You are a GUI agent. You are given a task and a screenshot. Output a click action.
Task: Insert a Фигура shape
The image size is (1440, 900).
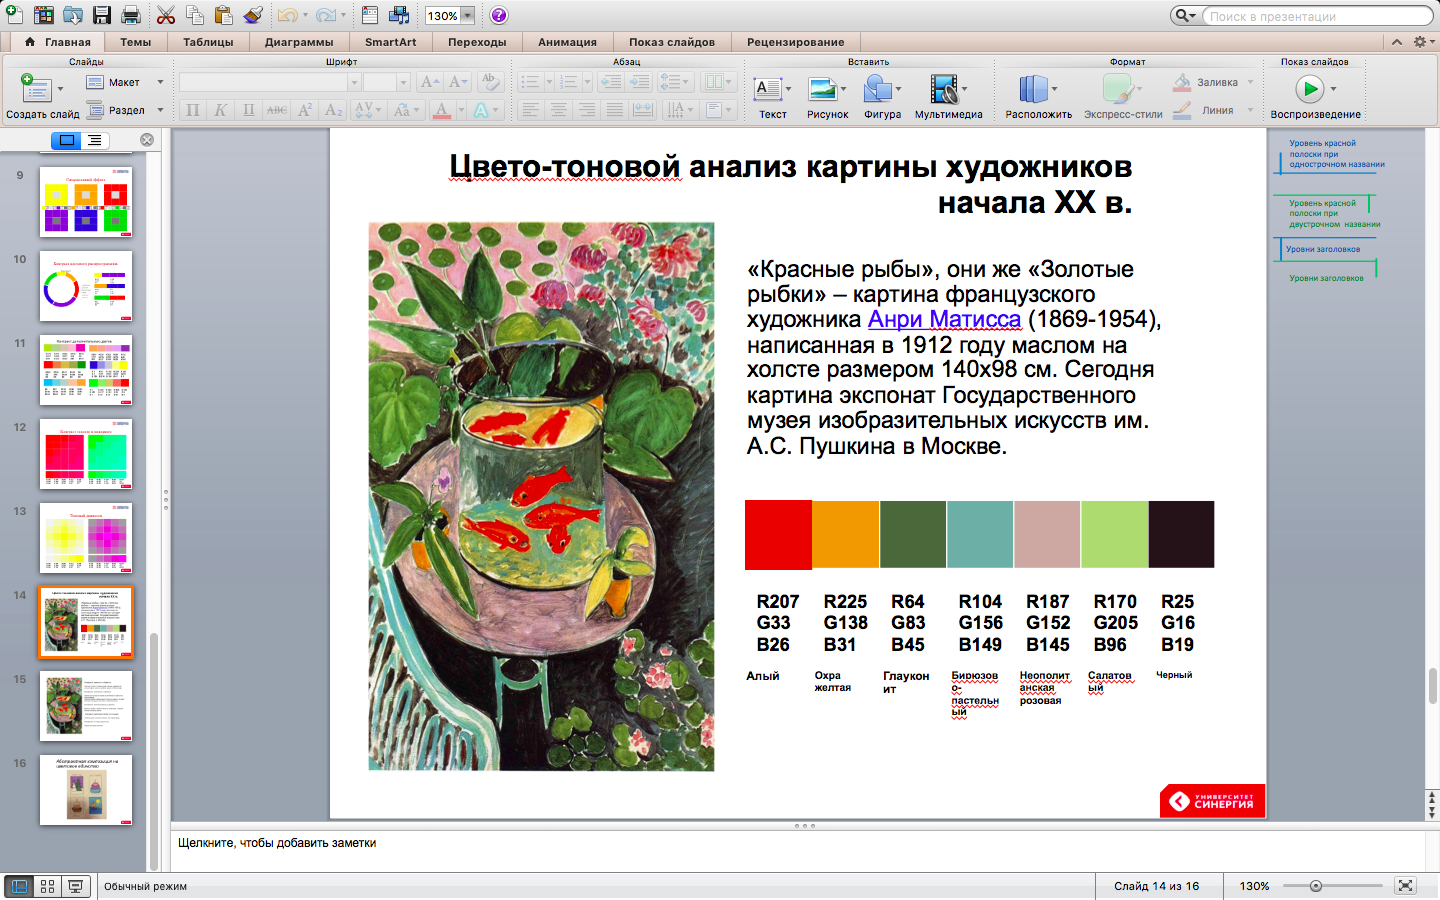coord(877,89)
